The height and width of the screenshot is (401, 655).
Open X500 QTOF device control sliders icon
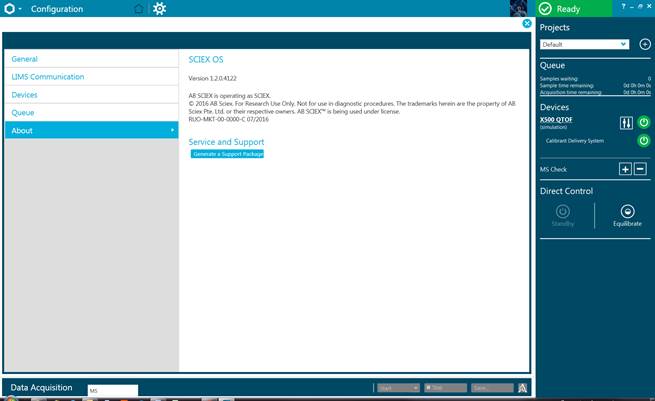[626, 123]
